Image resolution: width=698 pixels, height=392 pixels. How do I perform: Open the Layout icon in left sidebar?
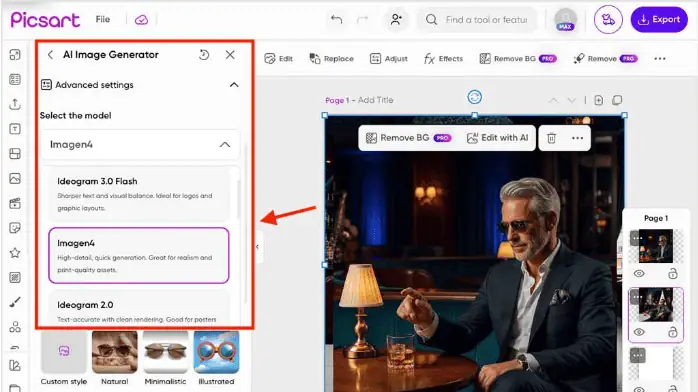coord(15,154)
